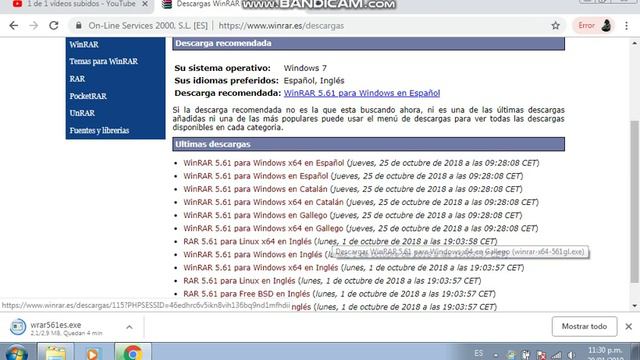The width and height of the screenshot is (640, 360).
Task: Click the volume speaker tray icon
Action: (x=571, y=355)
